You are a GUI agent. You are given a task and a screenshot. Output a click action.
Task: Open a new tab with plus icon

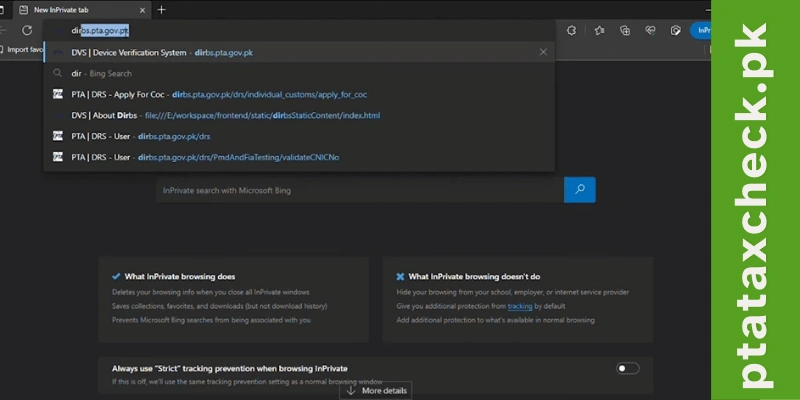point(162,10)
